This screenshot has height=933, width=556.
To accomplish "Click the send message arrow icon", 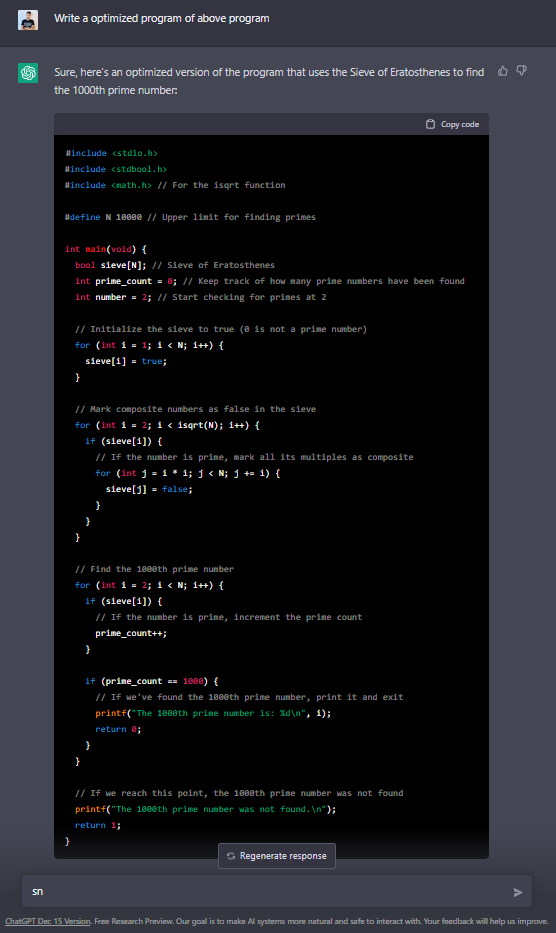I will tap(518, 892).
